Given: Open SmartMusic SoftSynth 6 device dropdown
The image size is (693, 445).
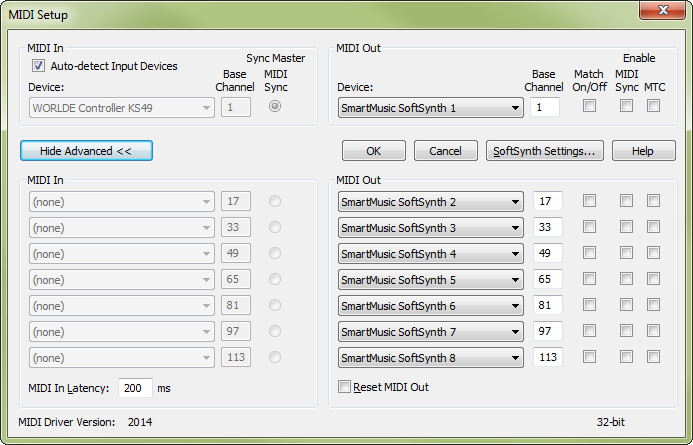Looking at the screenshot, I should click(x=430, y=306).
